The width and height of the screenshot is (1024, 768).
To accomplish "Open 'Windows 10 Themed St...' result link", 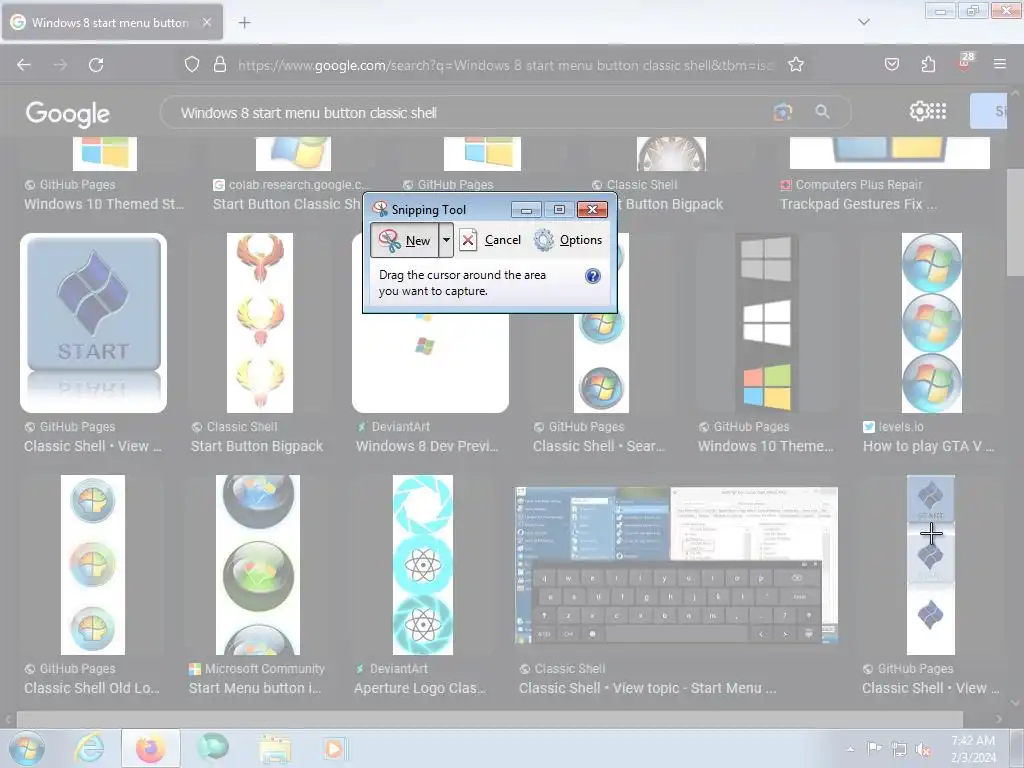I will coord(104,204).
